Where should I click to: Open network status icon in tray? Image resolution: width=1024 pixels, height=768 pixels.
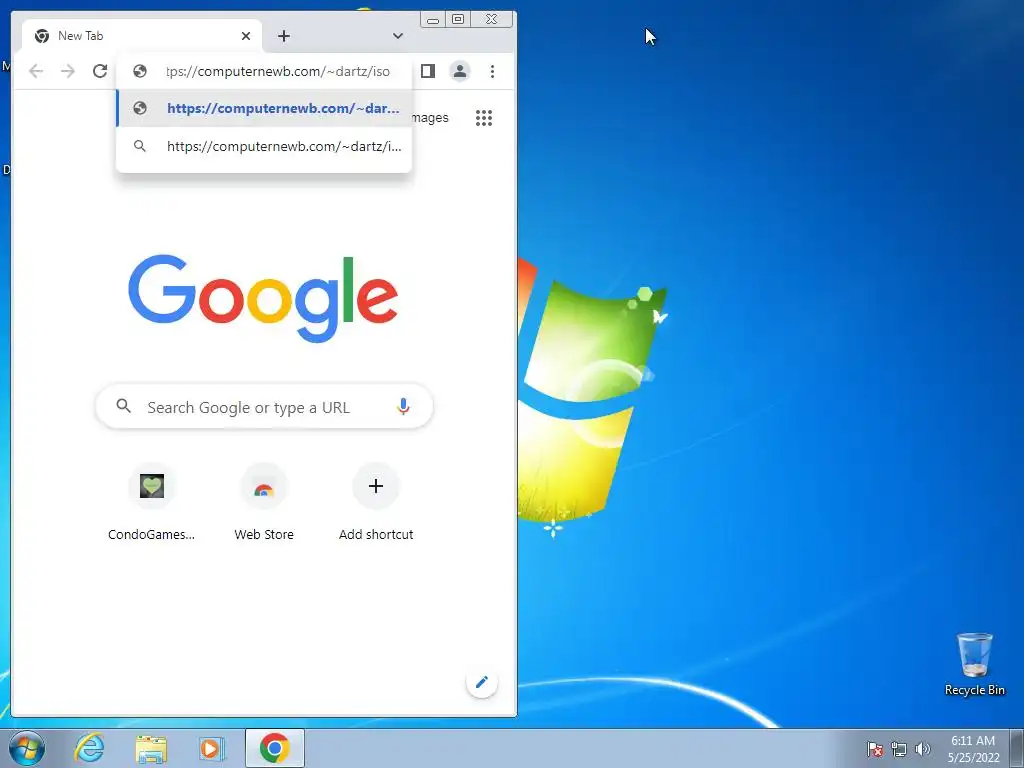click(899, 749)
